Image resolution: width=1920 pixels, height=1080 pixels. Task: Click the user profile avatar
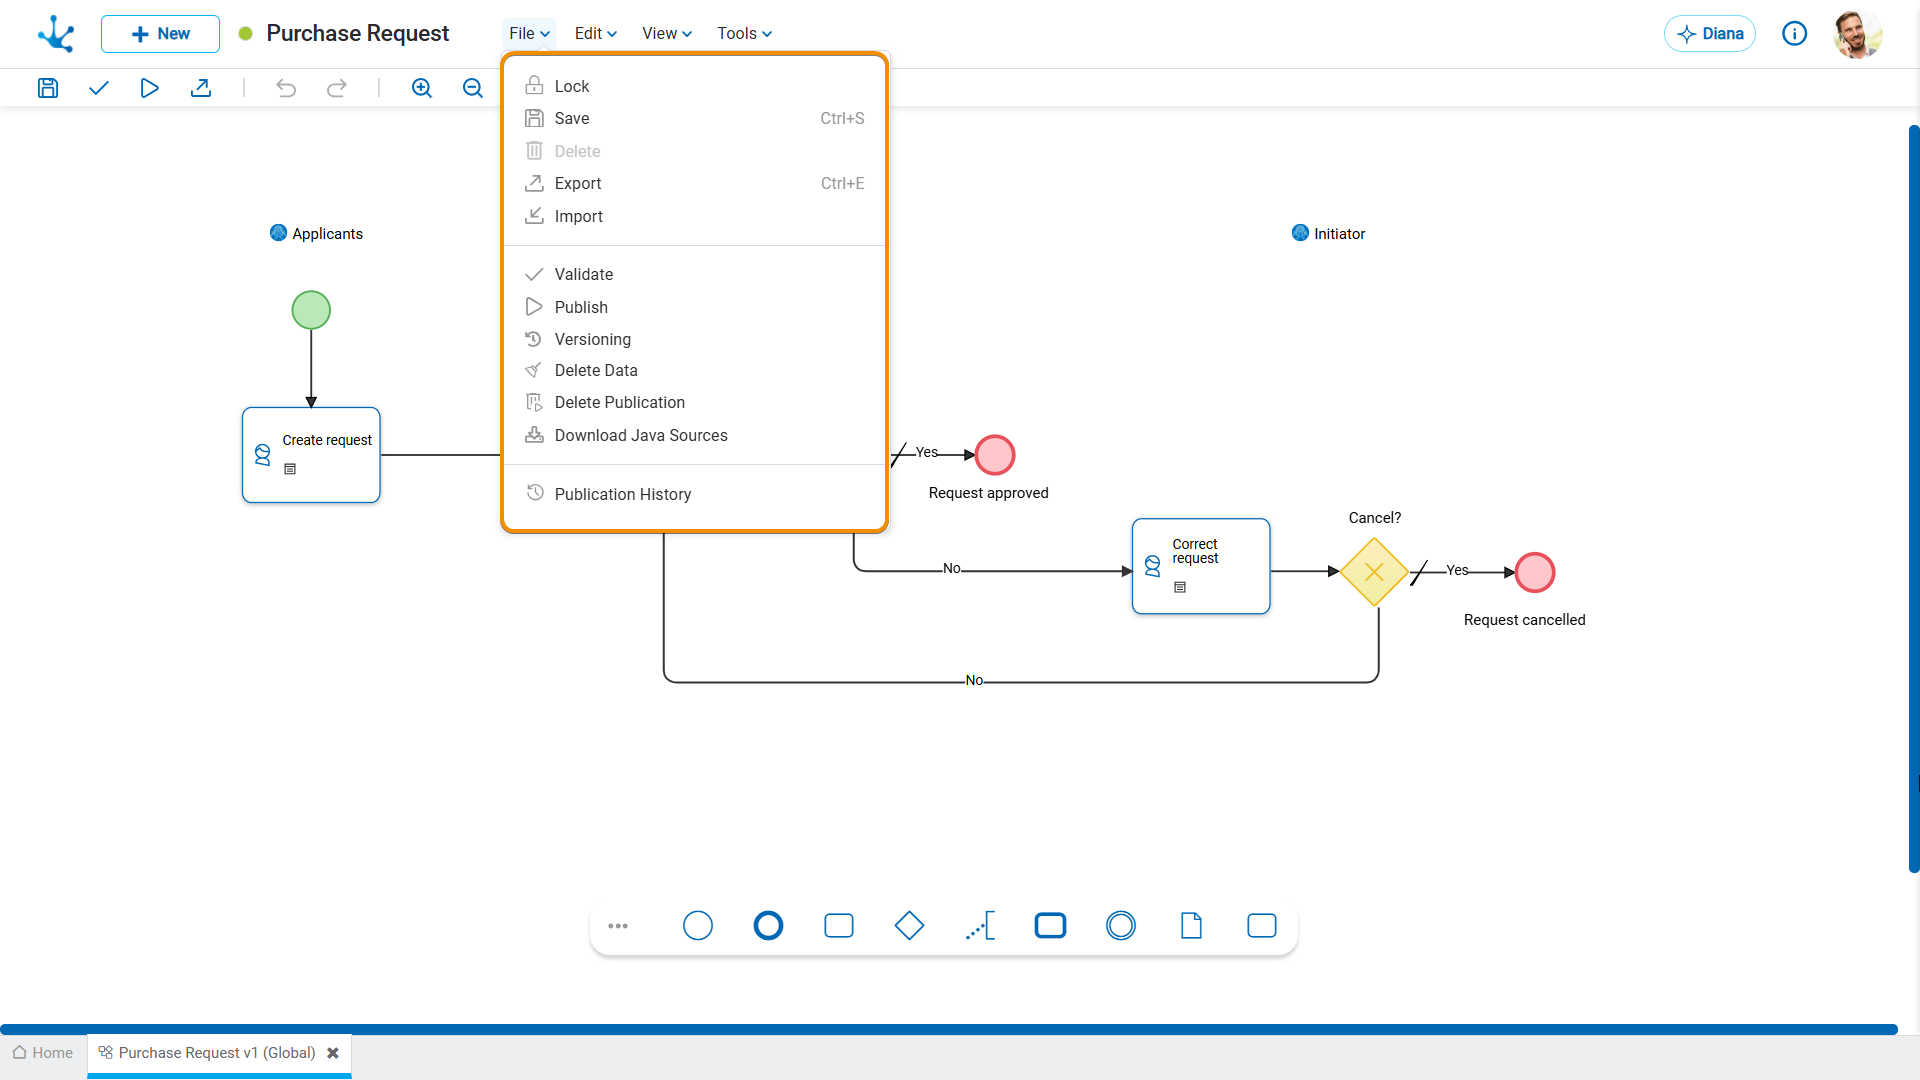pos(1858,34)
